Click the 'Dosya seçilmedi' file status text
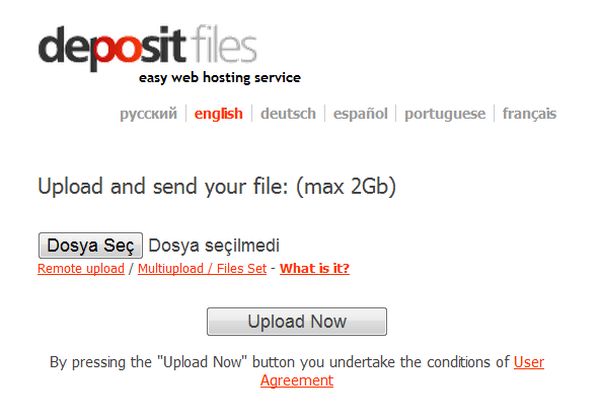Image resolution: width=600 pixels, height=418 pixels. (214, 245)
